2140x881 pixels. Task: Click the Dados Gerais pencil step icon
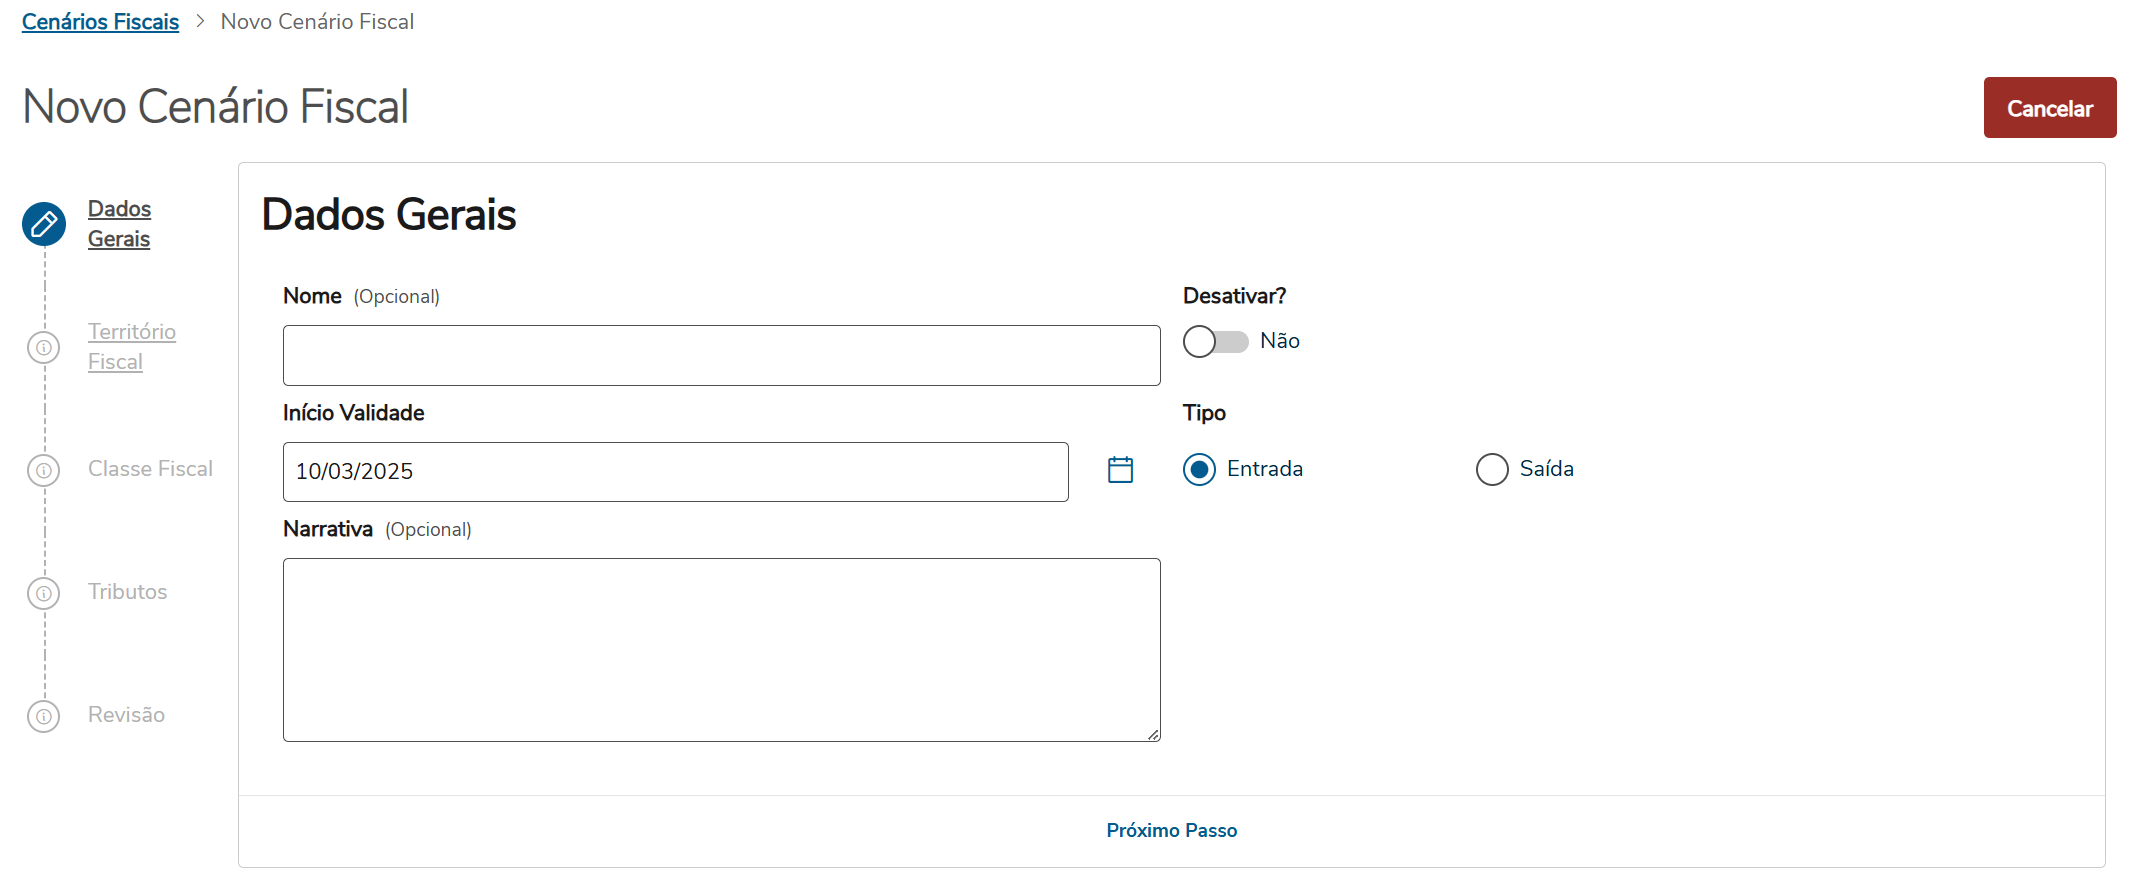pos(44,224)
